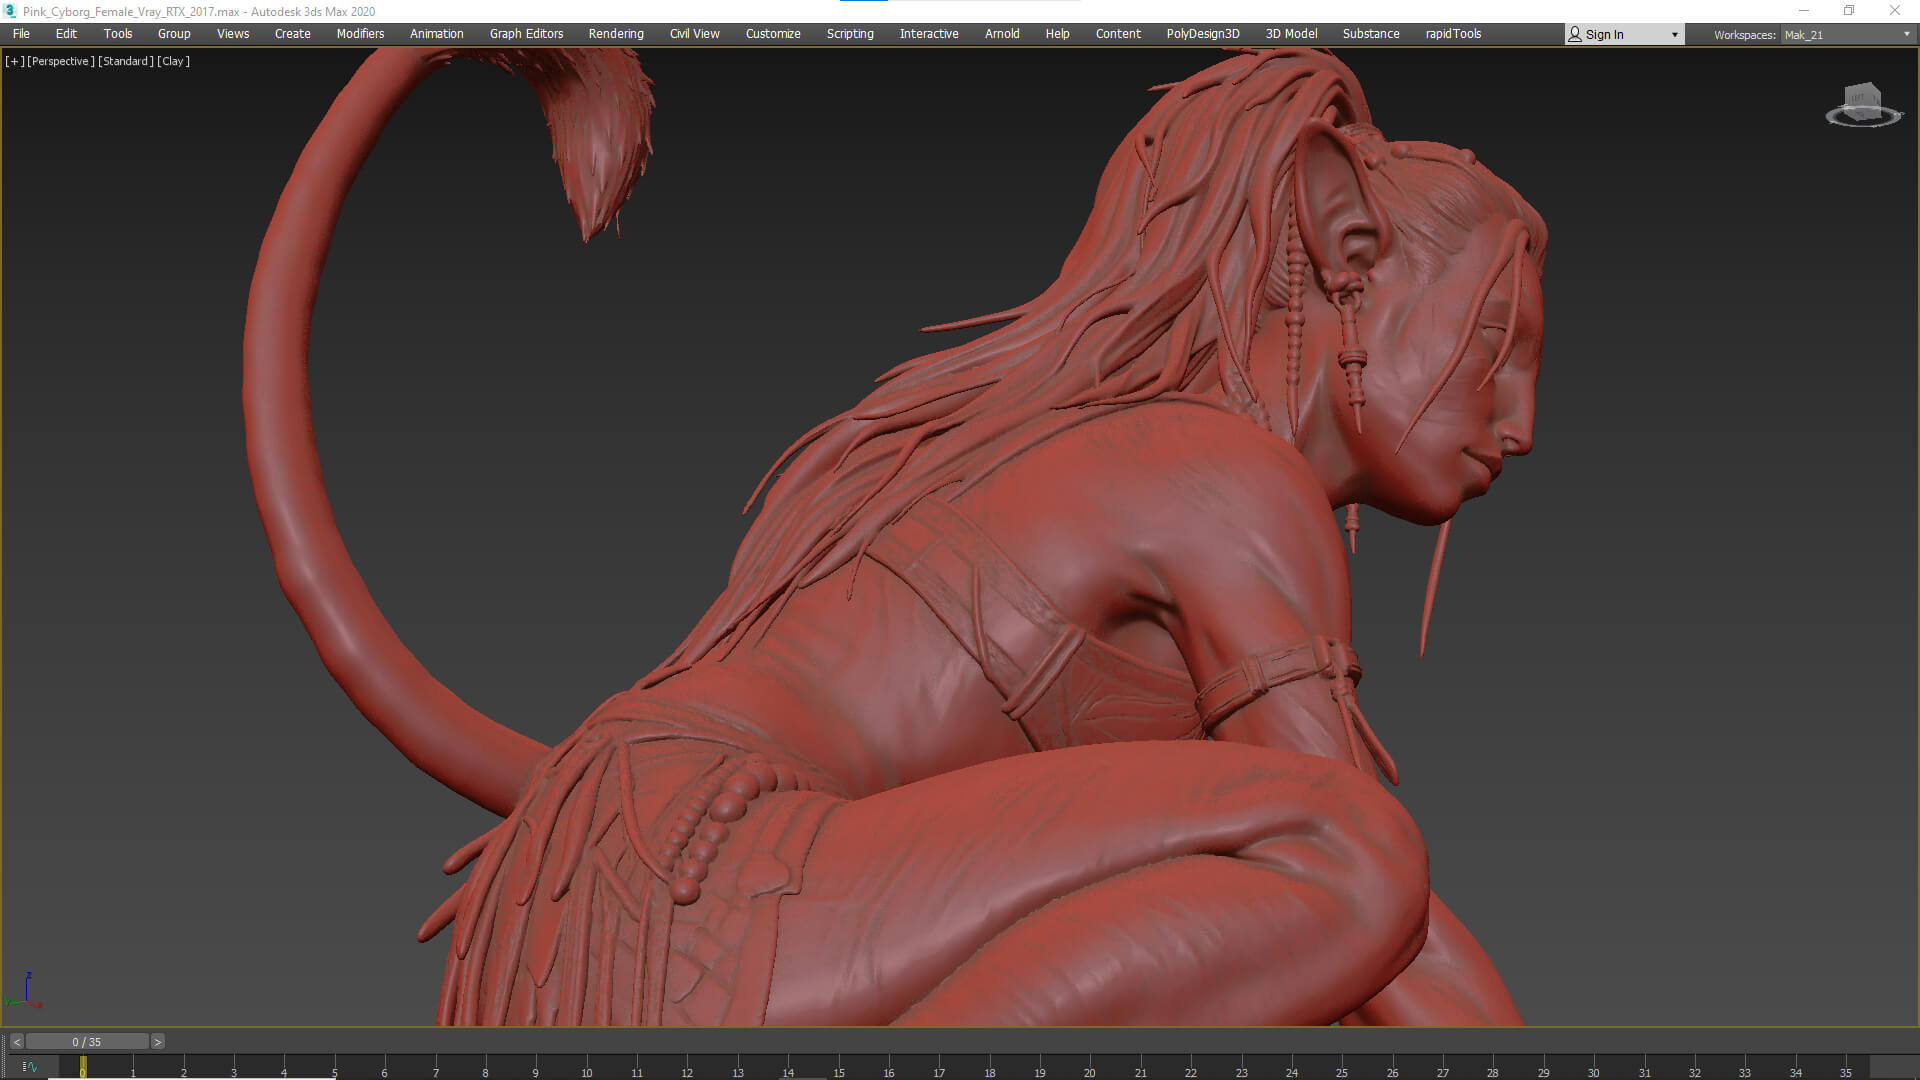1920x1080 pixels.
Task: Open the [Perspective] viewport view menu
Action: coord(61,61)
